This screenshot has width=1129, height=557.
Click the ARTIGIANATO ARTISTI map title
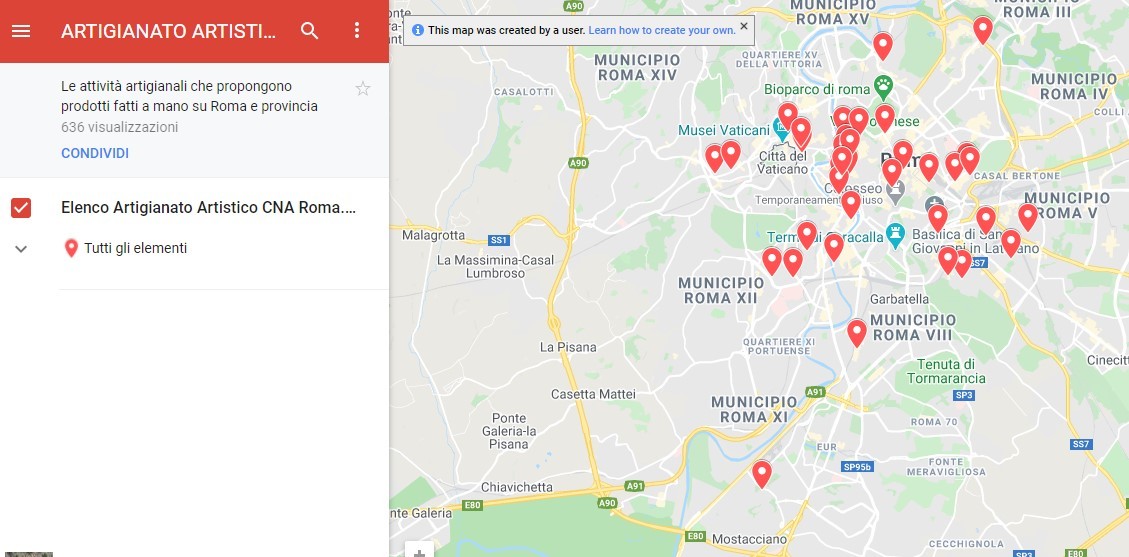[x=168, y=31]
